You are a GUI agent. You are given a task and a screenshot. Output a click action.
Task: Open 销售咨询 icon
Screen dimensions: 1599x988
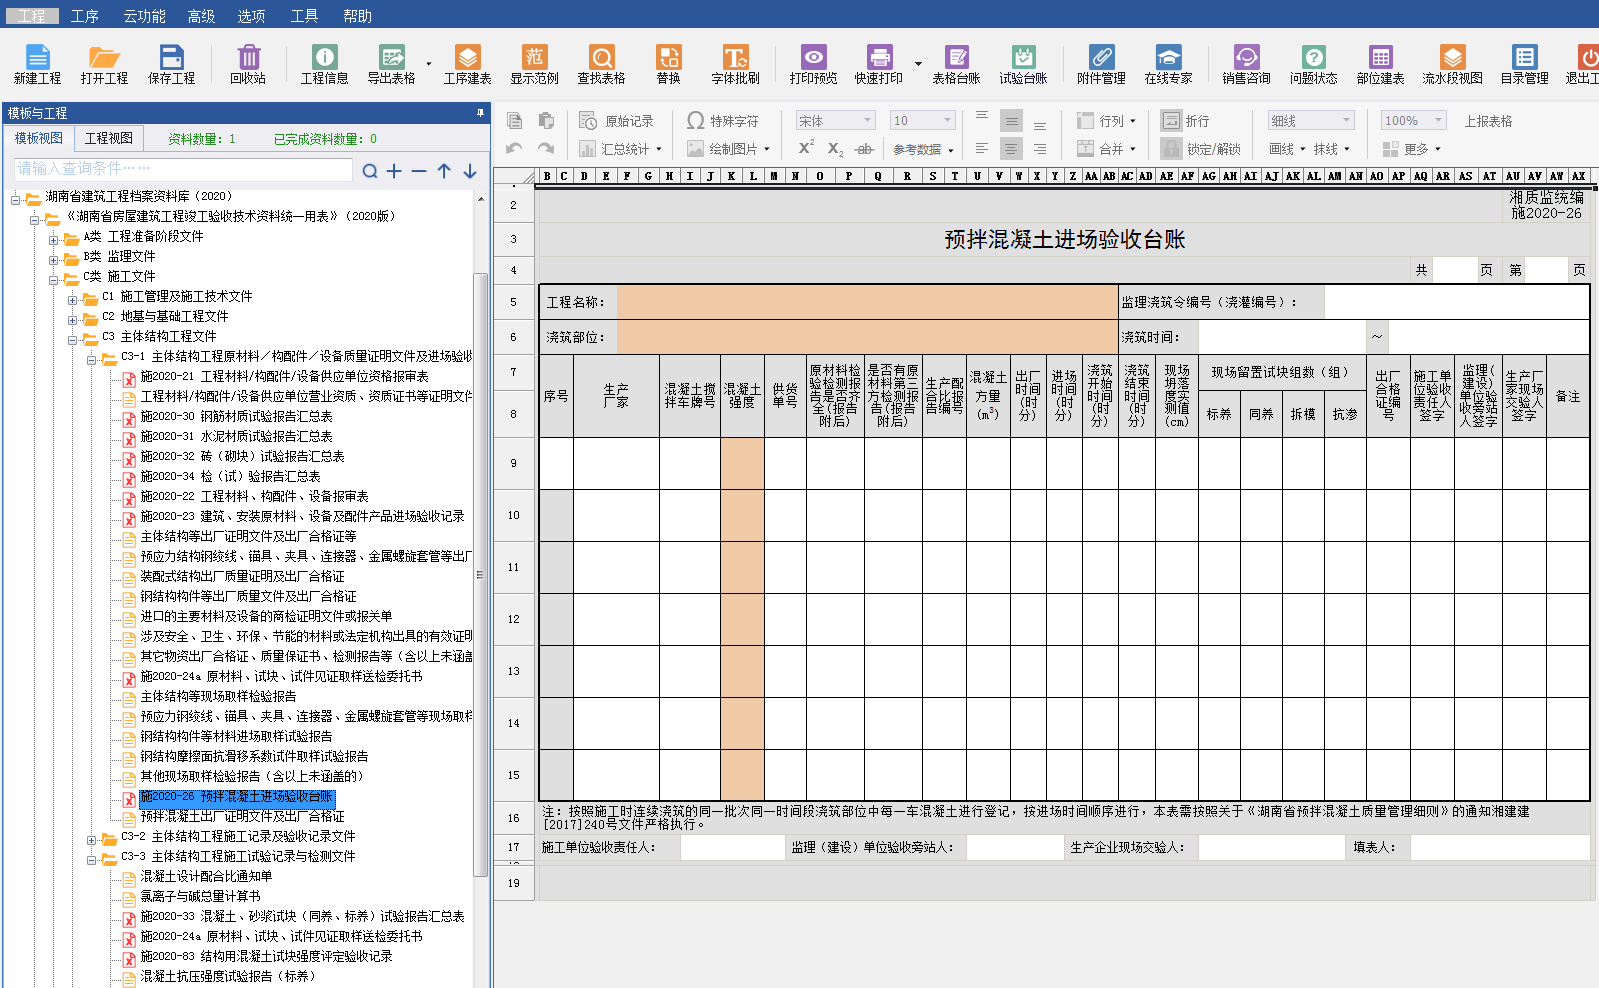point(1246,64)
